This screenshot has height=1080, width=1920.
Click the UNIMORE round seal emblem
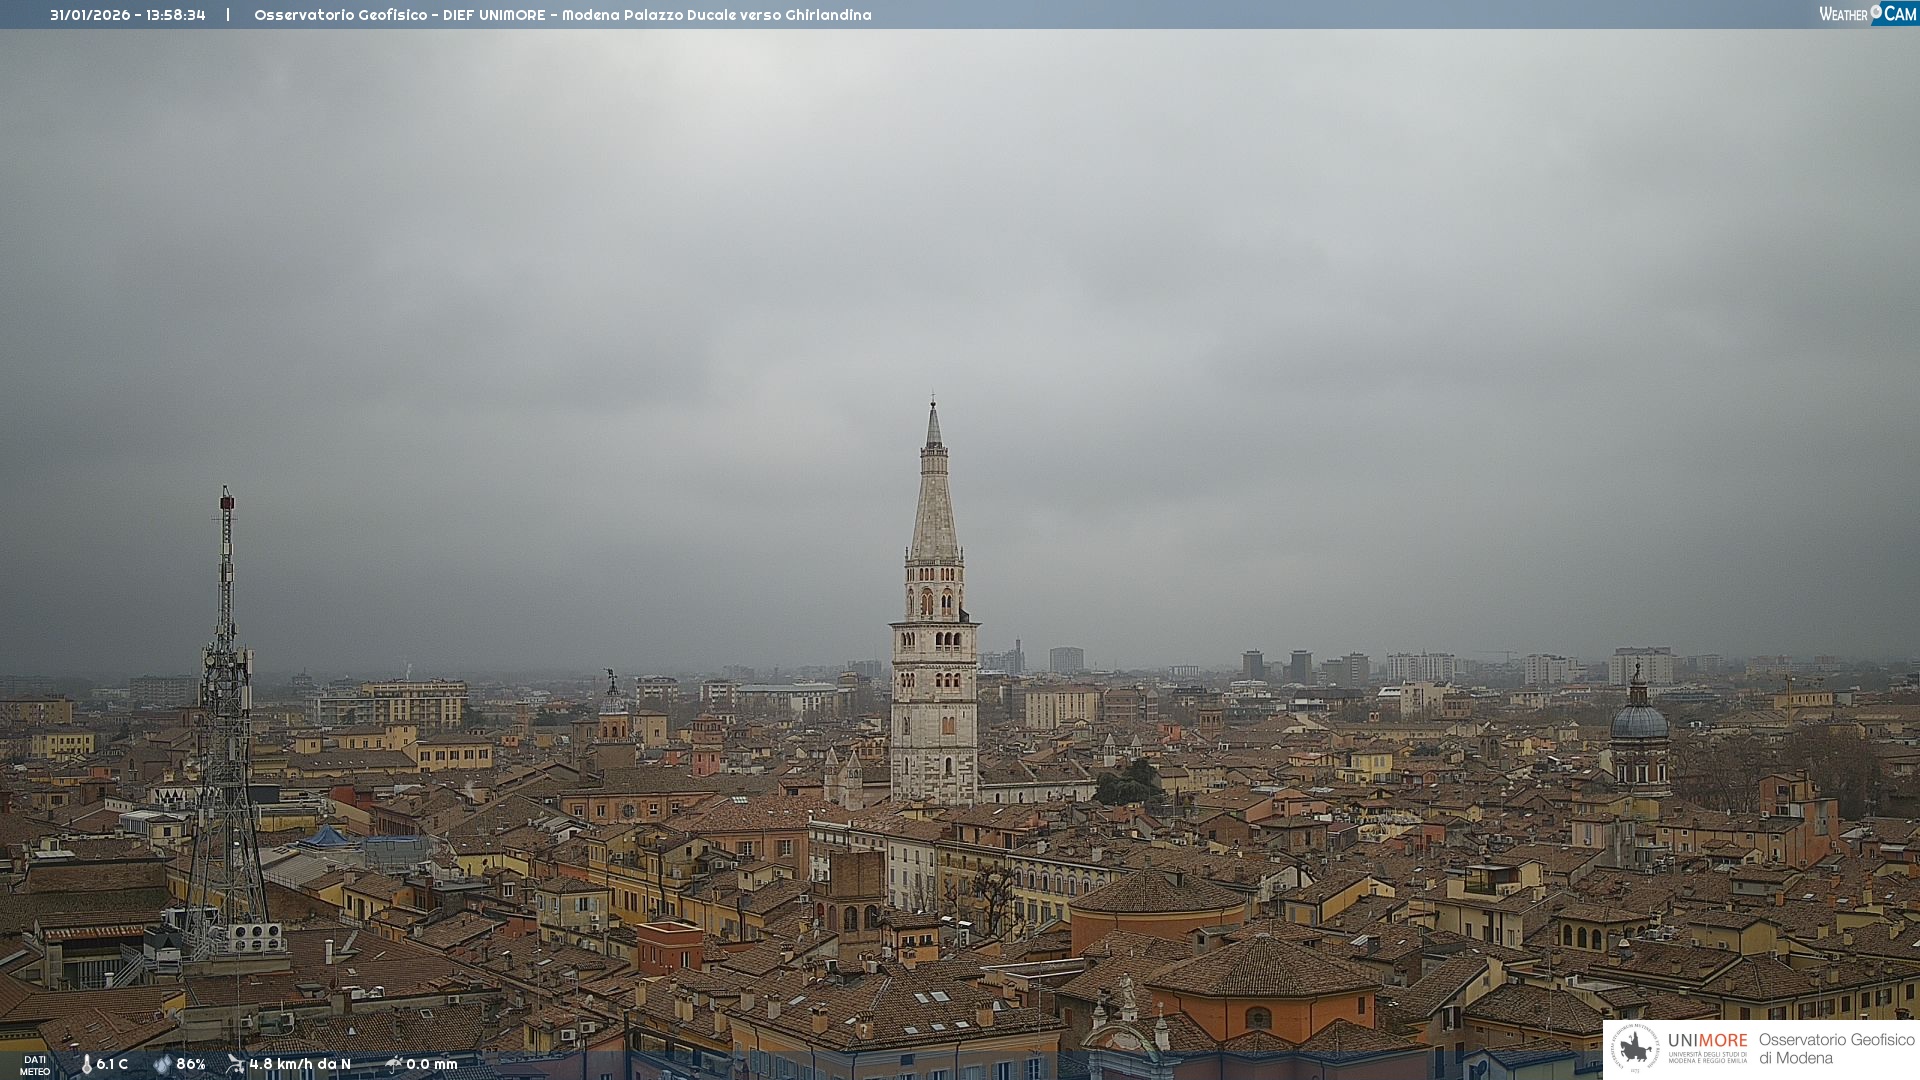click(1635, 1048)
